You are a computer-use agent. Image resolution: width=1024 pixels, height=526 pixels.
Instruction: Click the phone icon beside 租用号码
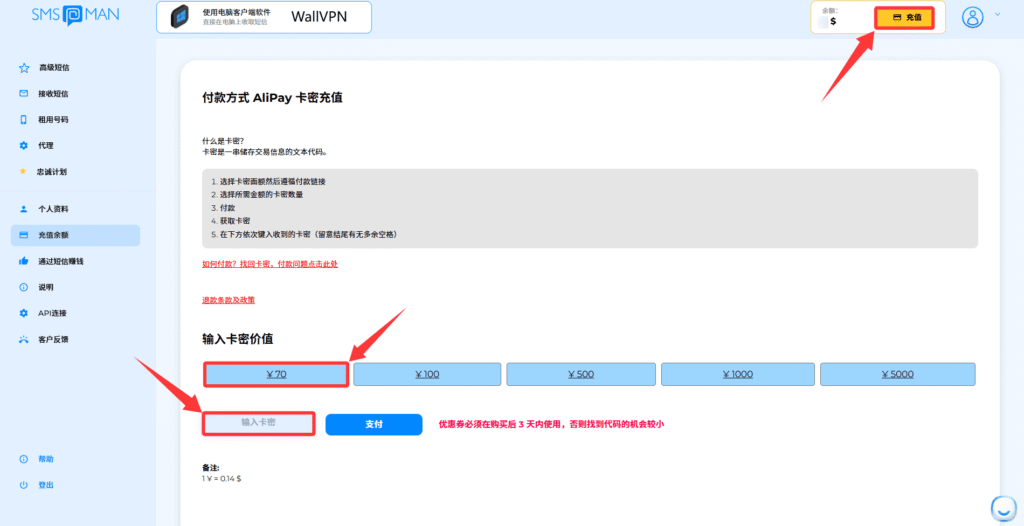(x=24, y=120)
